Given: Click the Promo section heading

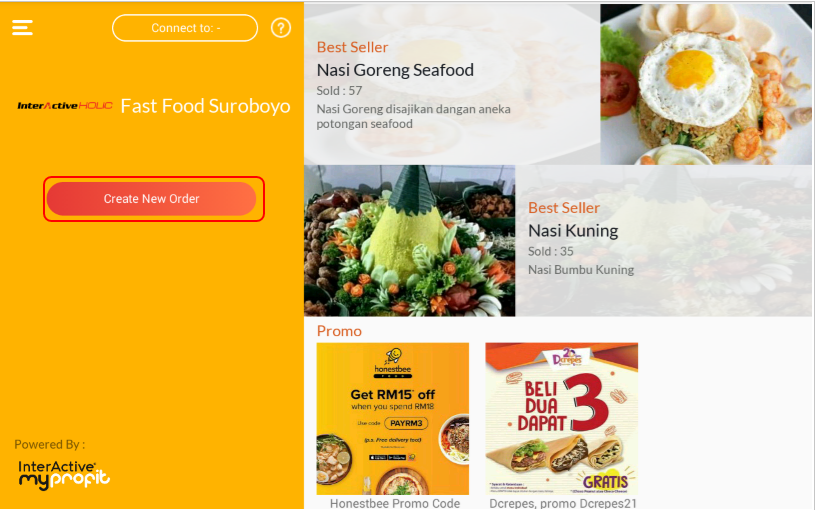Looking at the screenshot, I should 339,331.
